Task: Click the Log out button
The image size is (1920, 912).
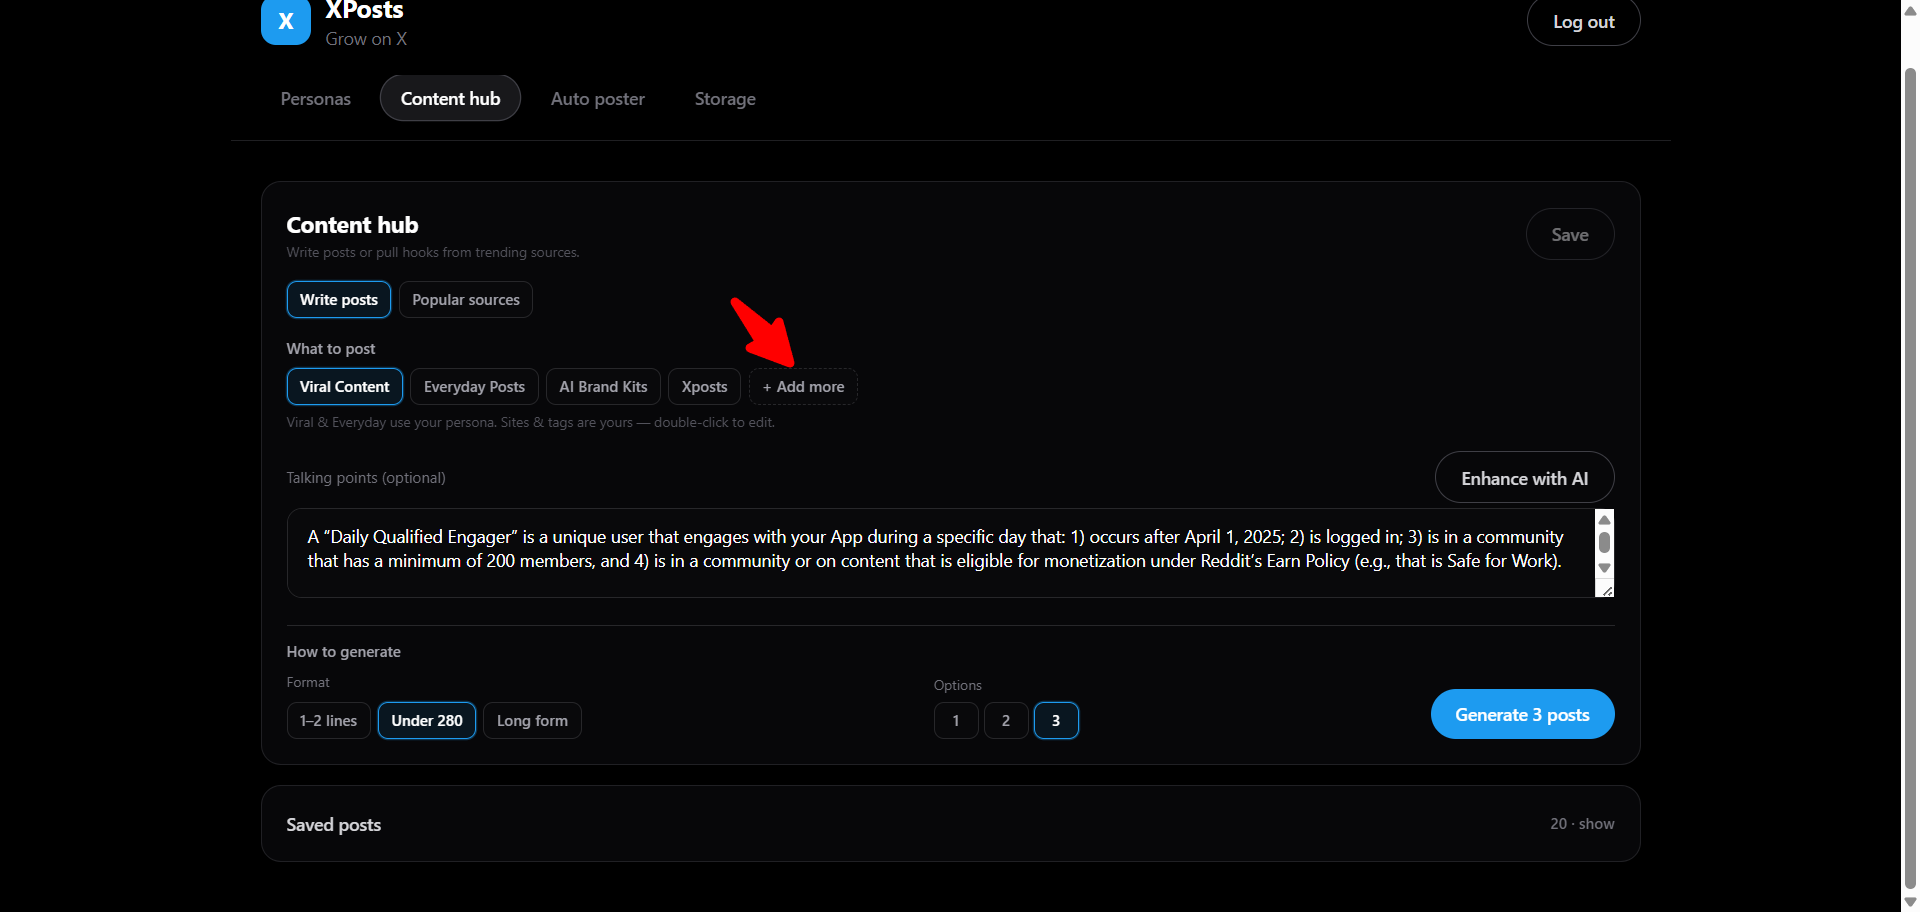Action: click(1583, 22)
